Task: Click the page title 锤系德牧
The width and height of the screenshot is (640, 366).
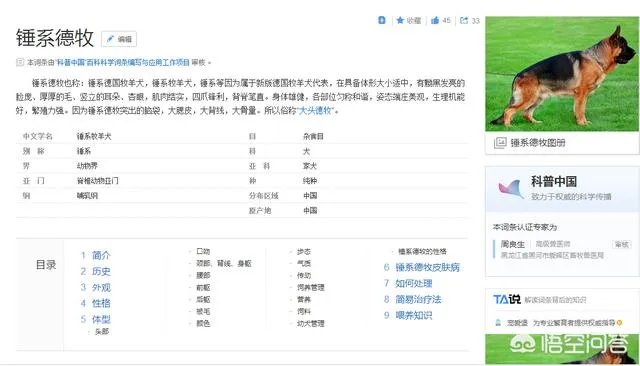Action: click(x=55, y=38)
